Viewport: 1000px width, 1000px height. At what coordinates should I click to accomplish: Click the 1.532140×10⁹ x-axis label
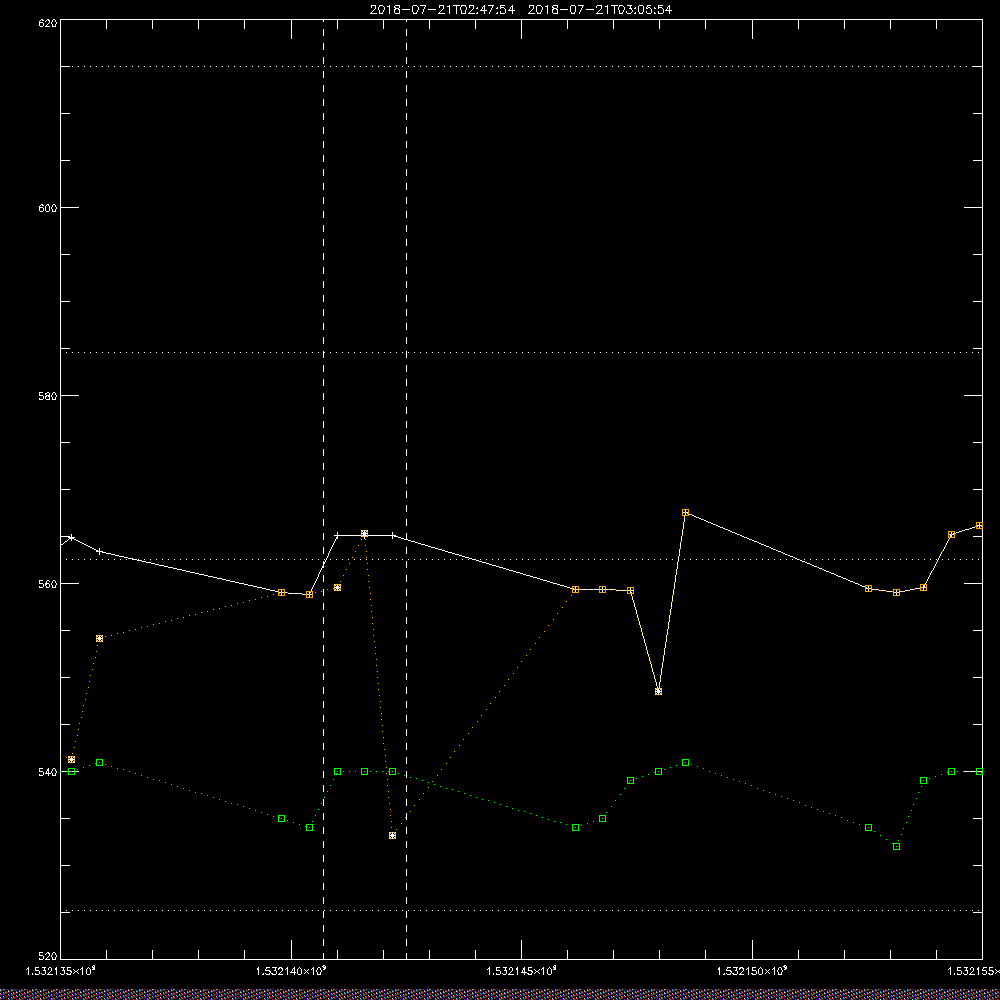coord(291,971)
